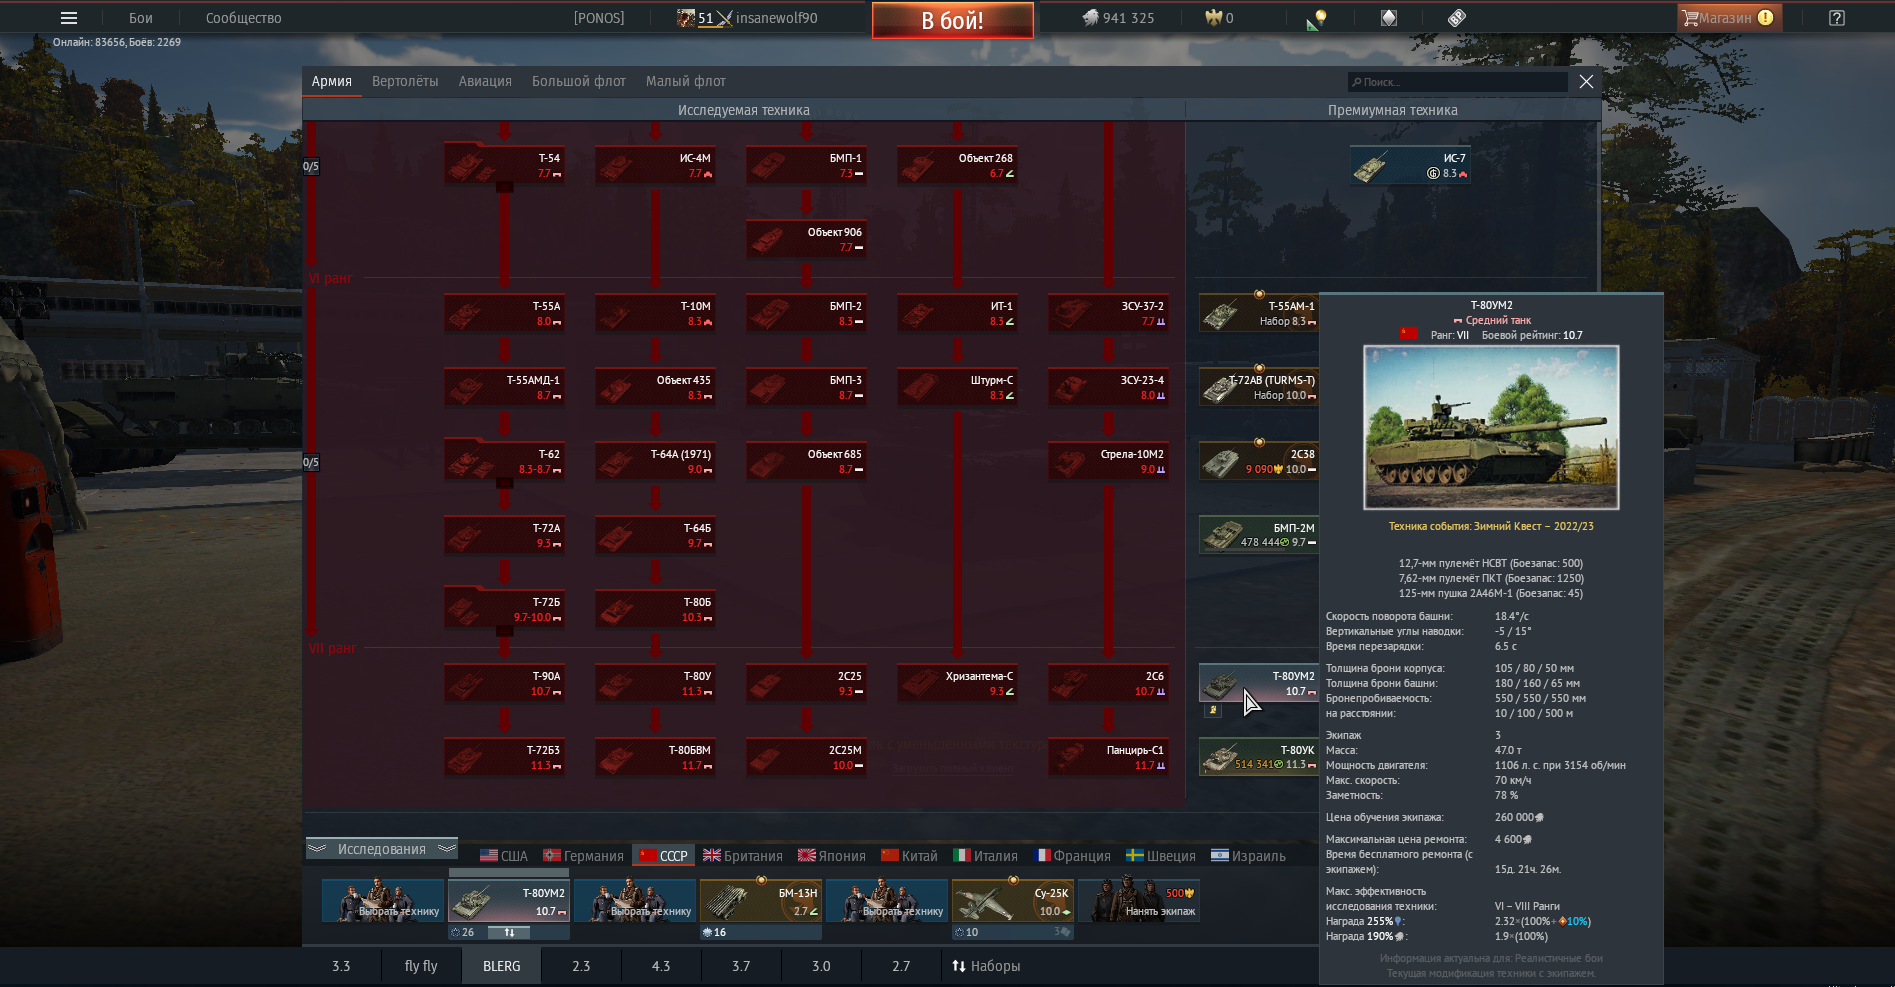Select the Израиль nation
1895x987 pixels.
coord(1248,856)
